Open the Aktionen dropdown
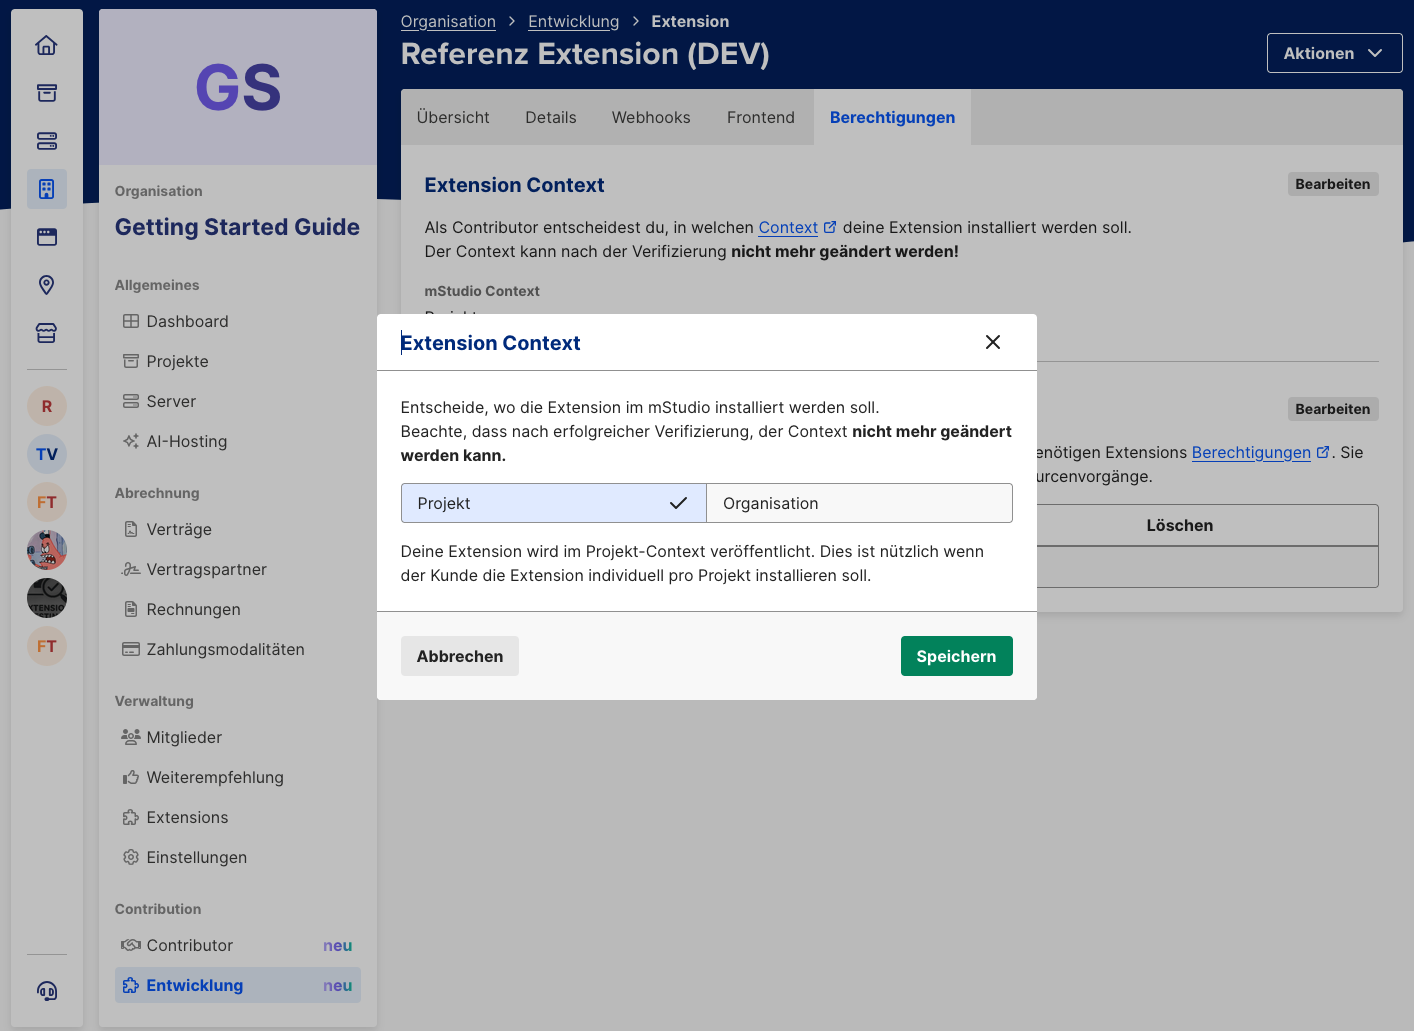The height and width of the screenshot is (1031, 1414). coord(1334,53)
